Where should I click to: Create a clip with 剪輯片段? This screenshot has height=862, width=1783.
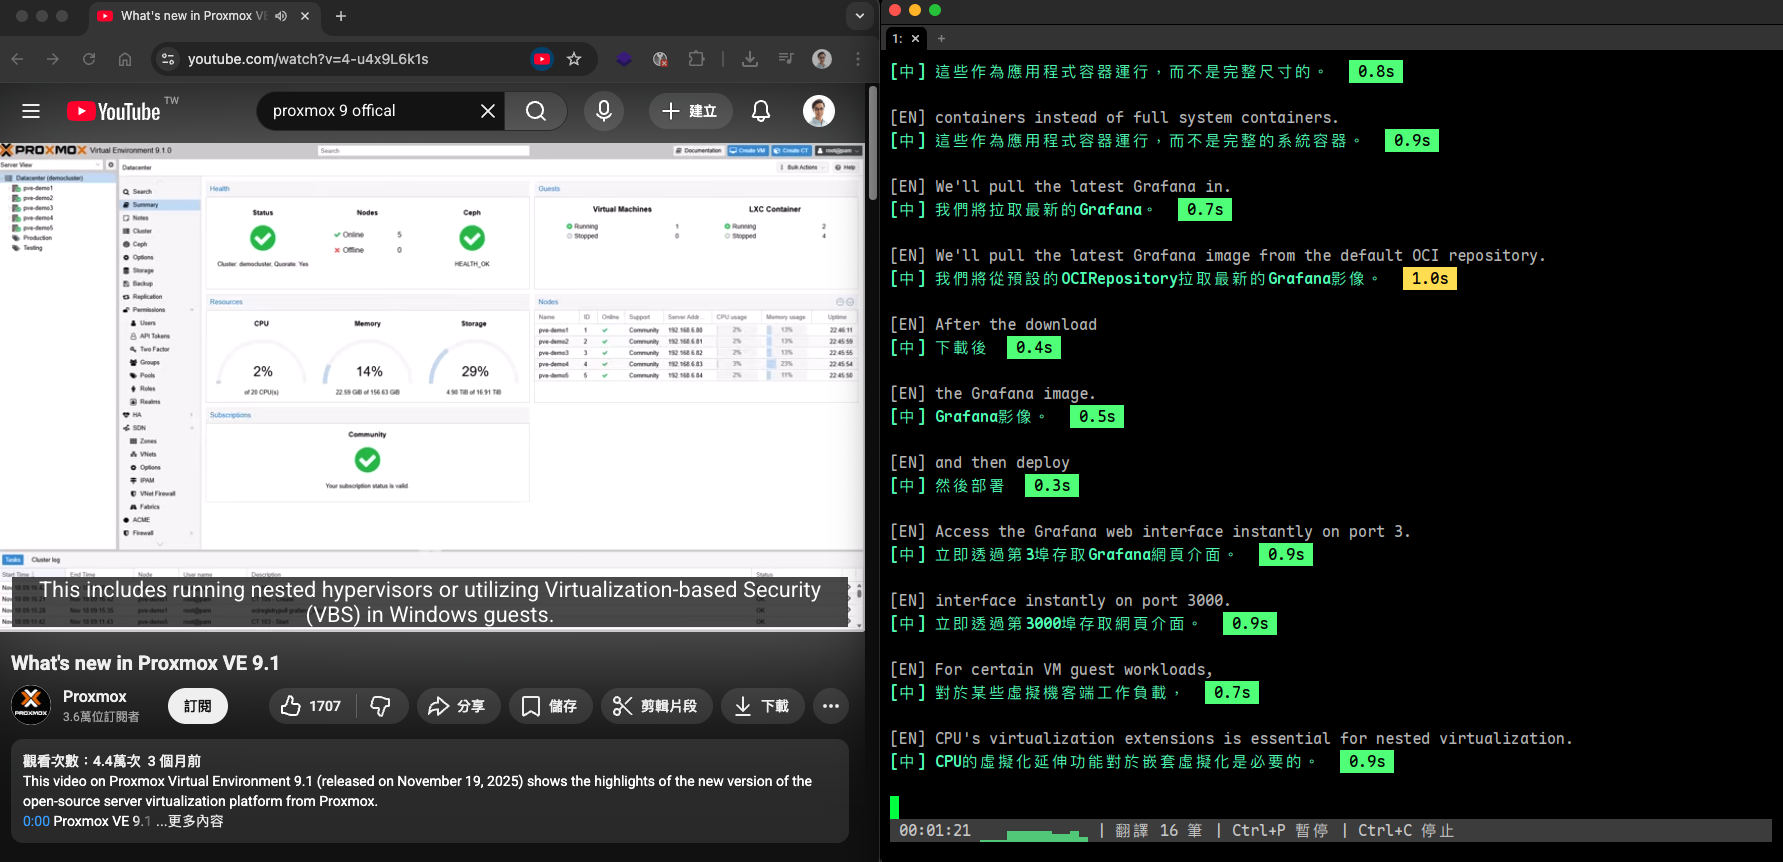click(656, 706)
